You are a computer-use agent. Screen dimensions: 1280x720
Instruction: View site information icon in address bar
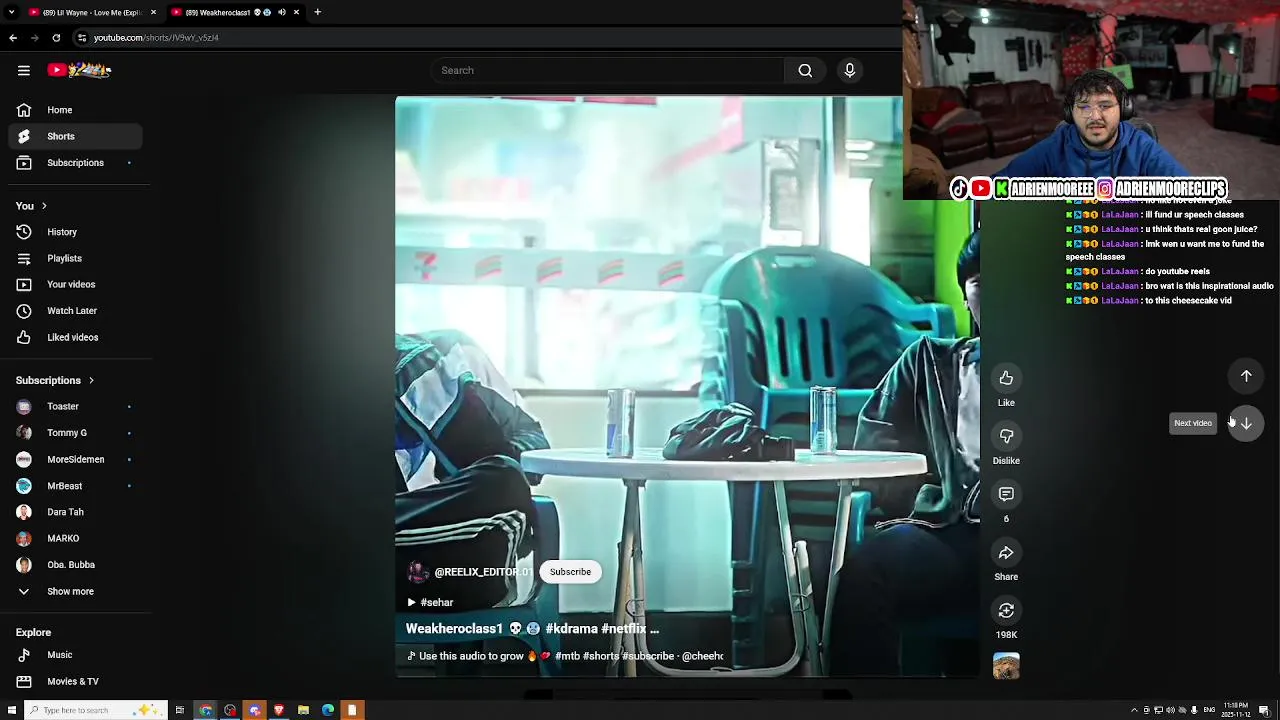pos(82,38)
